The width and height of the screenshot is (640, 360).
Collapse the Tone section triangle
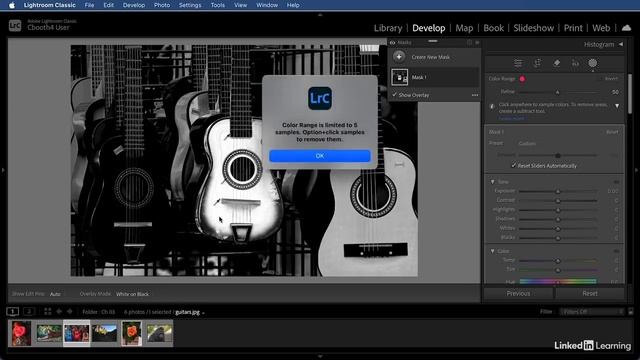point(492,182)
